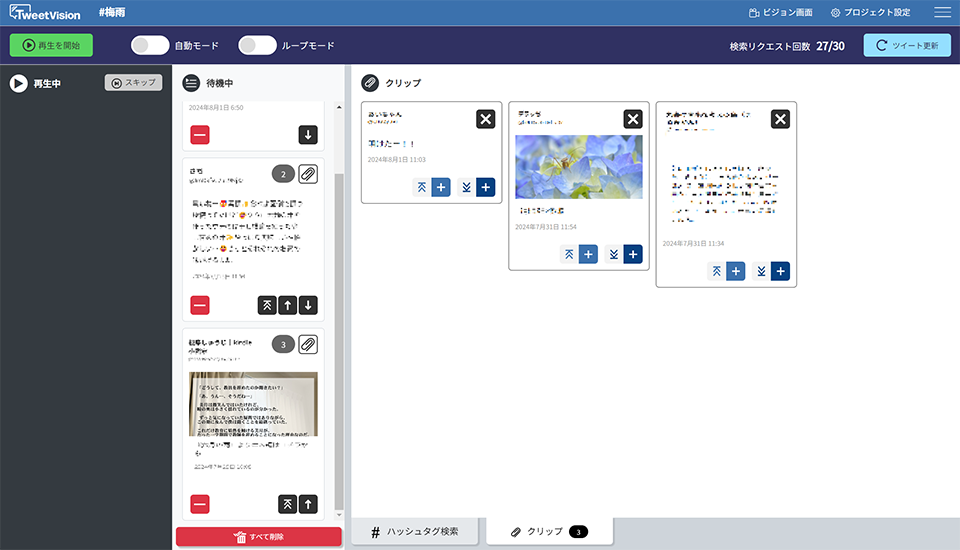Switch to ハッシュタグ検索 tab

(x=414, y=532)
